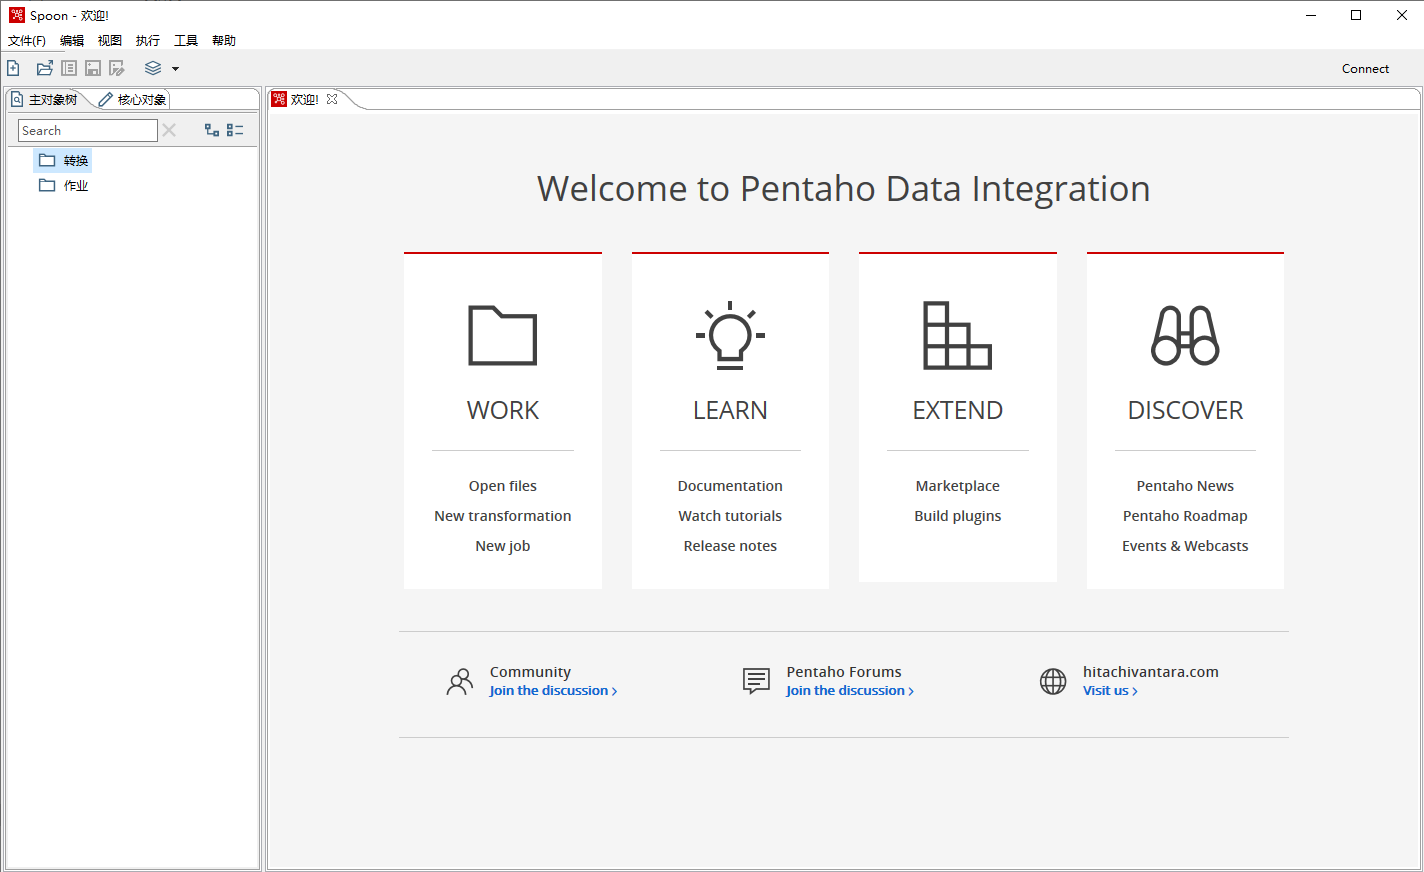Switch to the 主对象树 tab
The image size is (1424, 872).
click(x=45, y=100)
